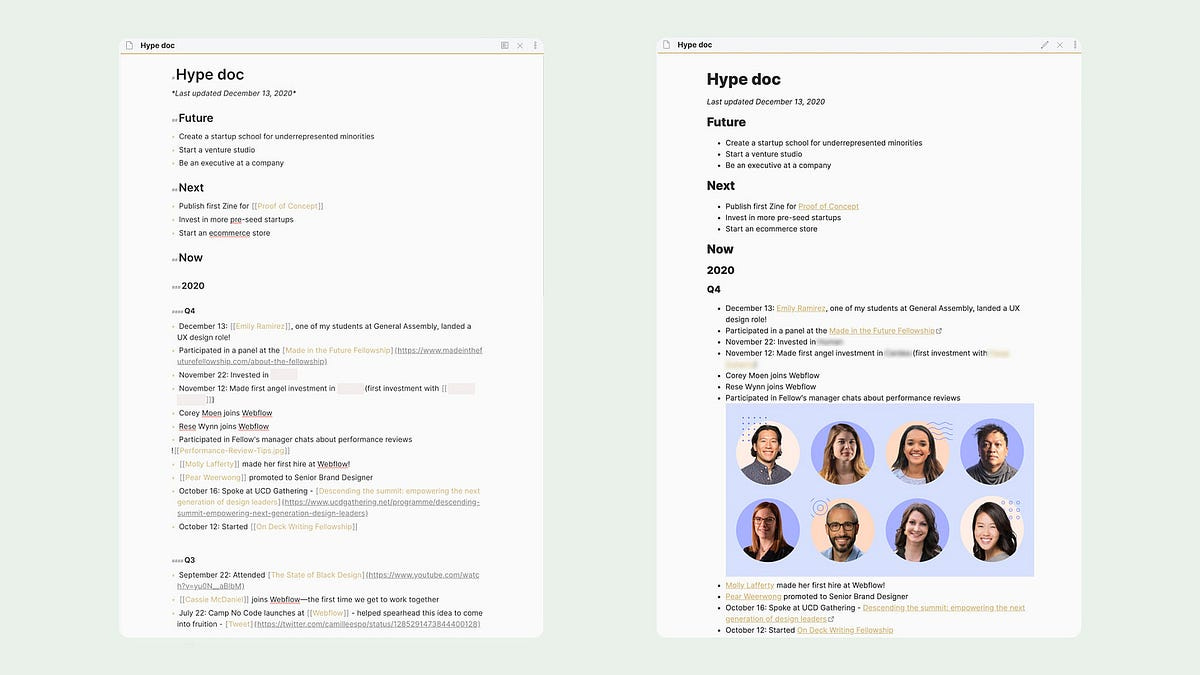The image size is (1200, 675).
Task: Click file icon in left pane header
Action: (x=128, y=45)
